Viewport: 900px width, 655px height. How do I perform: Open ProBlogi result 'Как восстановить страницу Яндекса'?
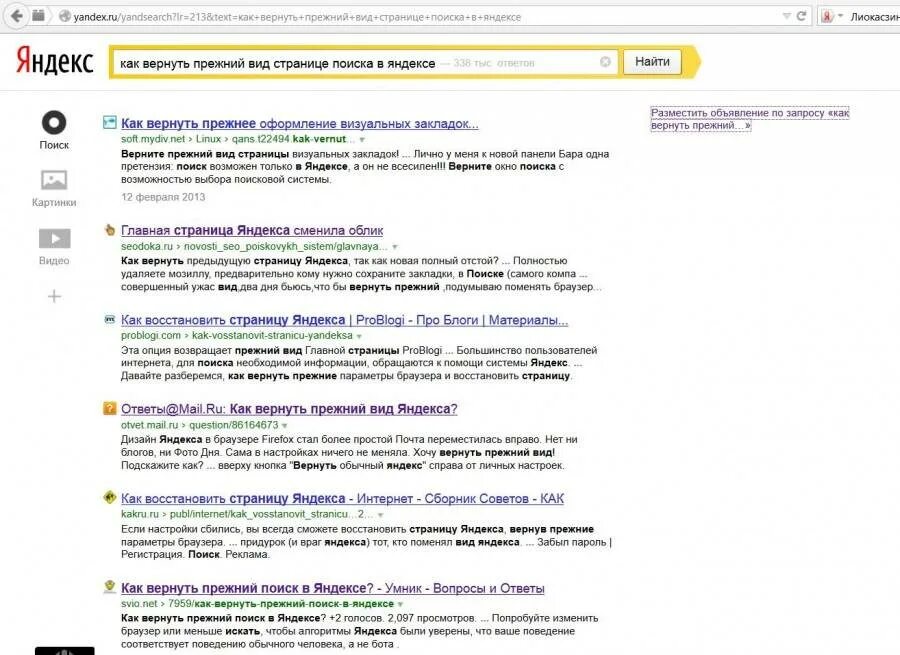344,320
